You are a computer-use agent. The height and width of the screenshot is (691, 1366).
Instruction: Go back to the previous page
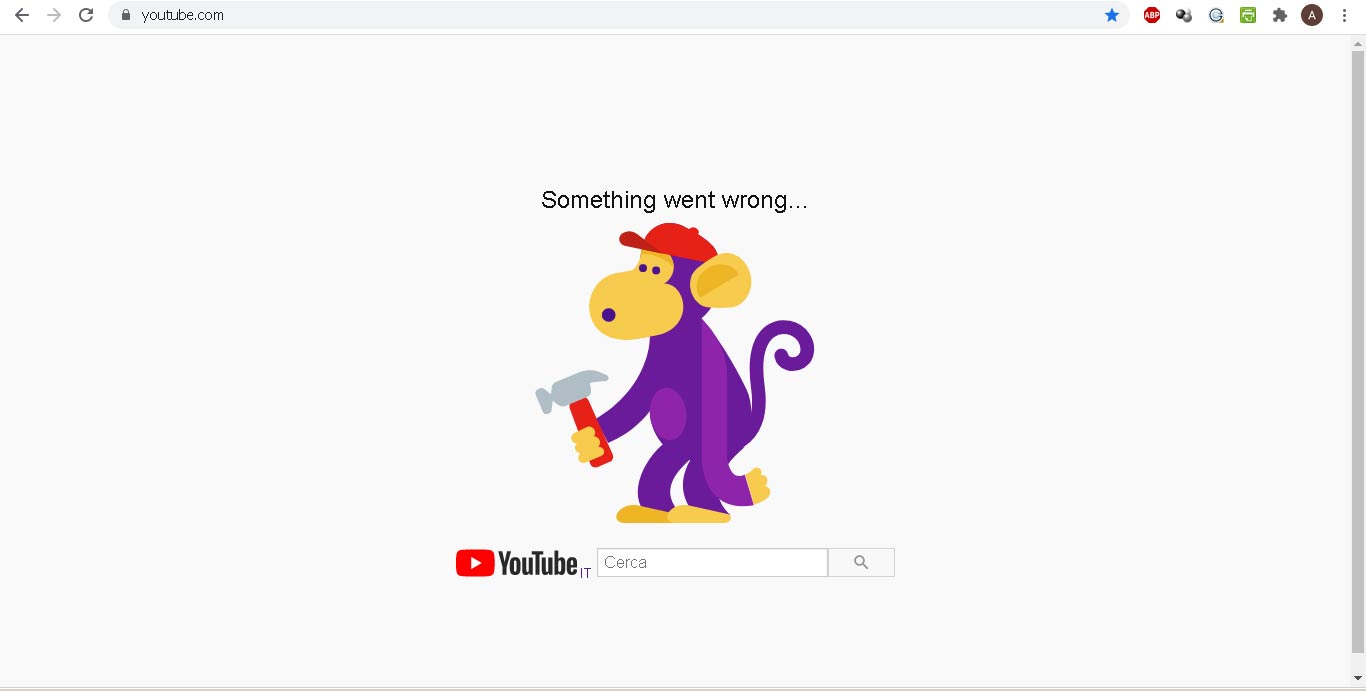tap(22, 15)
